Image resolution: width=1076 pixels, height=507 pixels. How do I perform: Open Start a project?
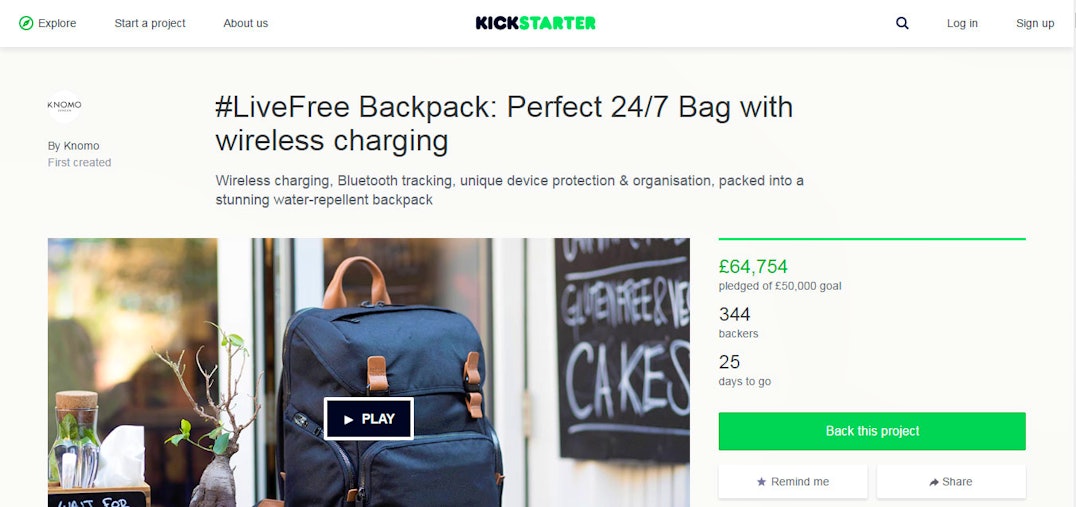click(150, 23)
